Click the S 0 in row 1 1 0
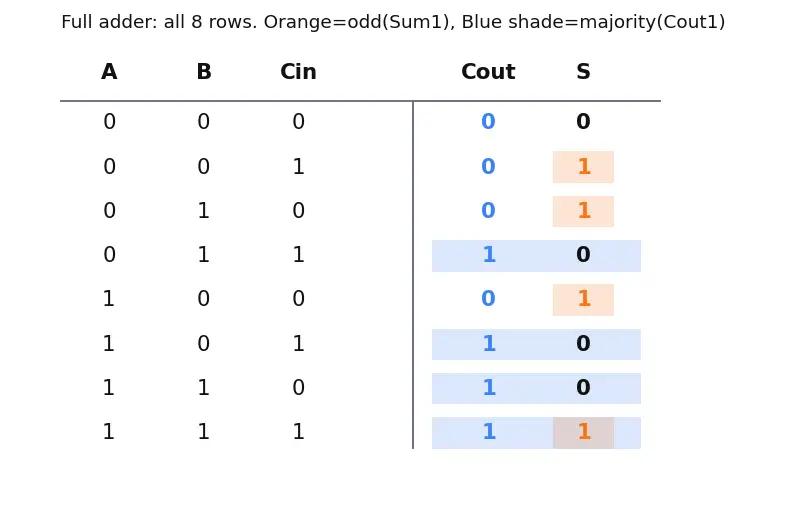Viewport: 787px width, 506px height. tap(583, 388)
